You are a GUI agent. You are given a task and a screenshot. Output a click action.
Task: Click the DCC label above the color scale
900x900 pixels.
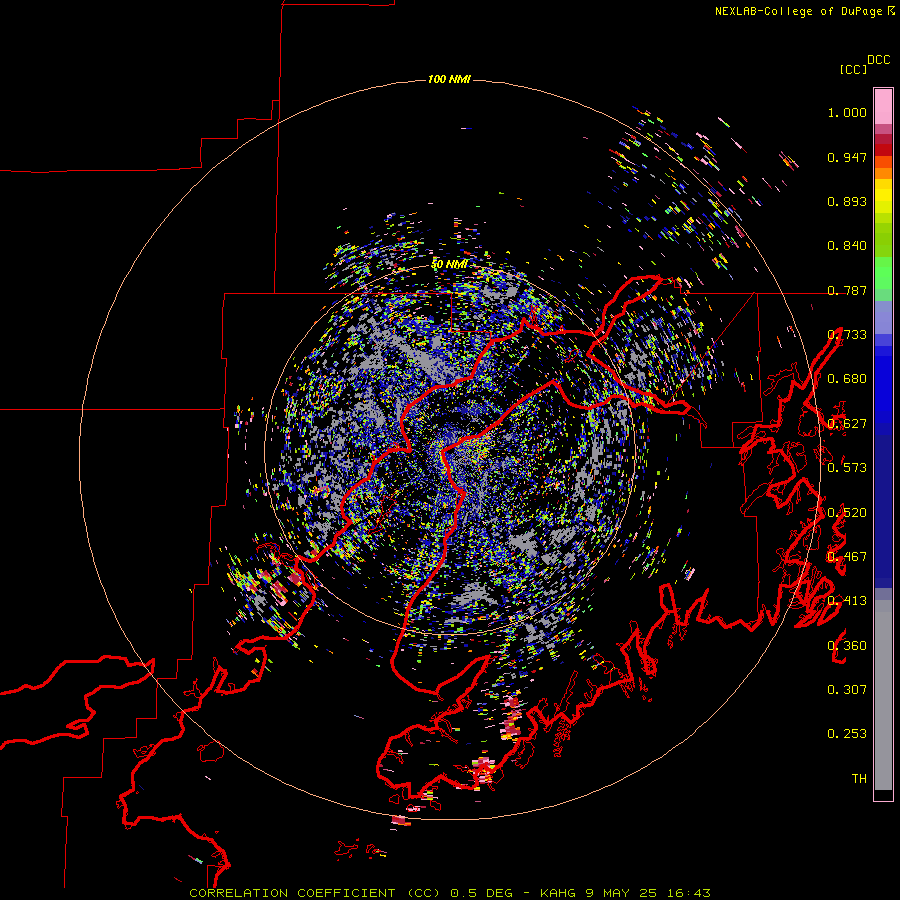click(879, 60)
